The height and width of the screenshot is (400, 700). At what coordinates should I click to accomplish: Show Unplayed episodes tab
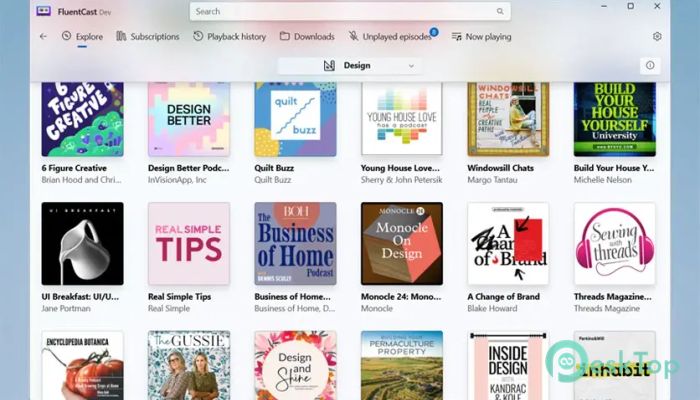392,37
